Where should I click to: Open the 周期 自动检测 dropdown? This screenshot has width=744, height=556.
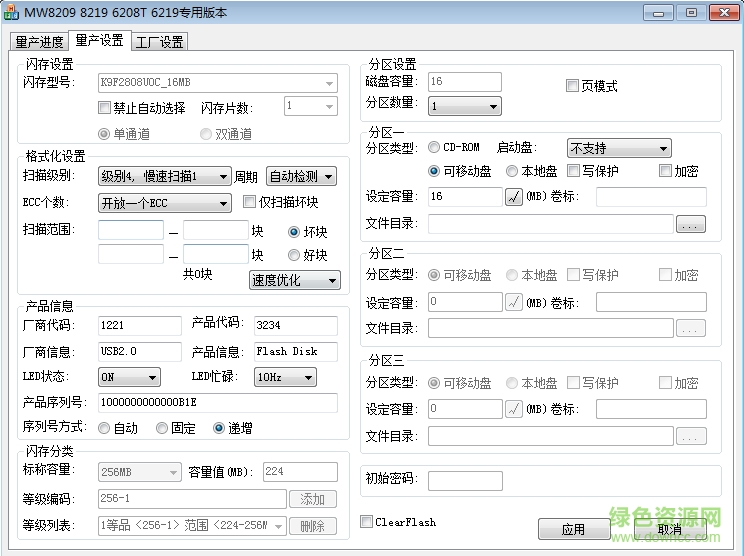301,176
